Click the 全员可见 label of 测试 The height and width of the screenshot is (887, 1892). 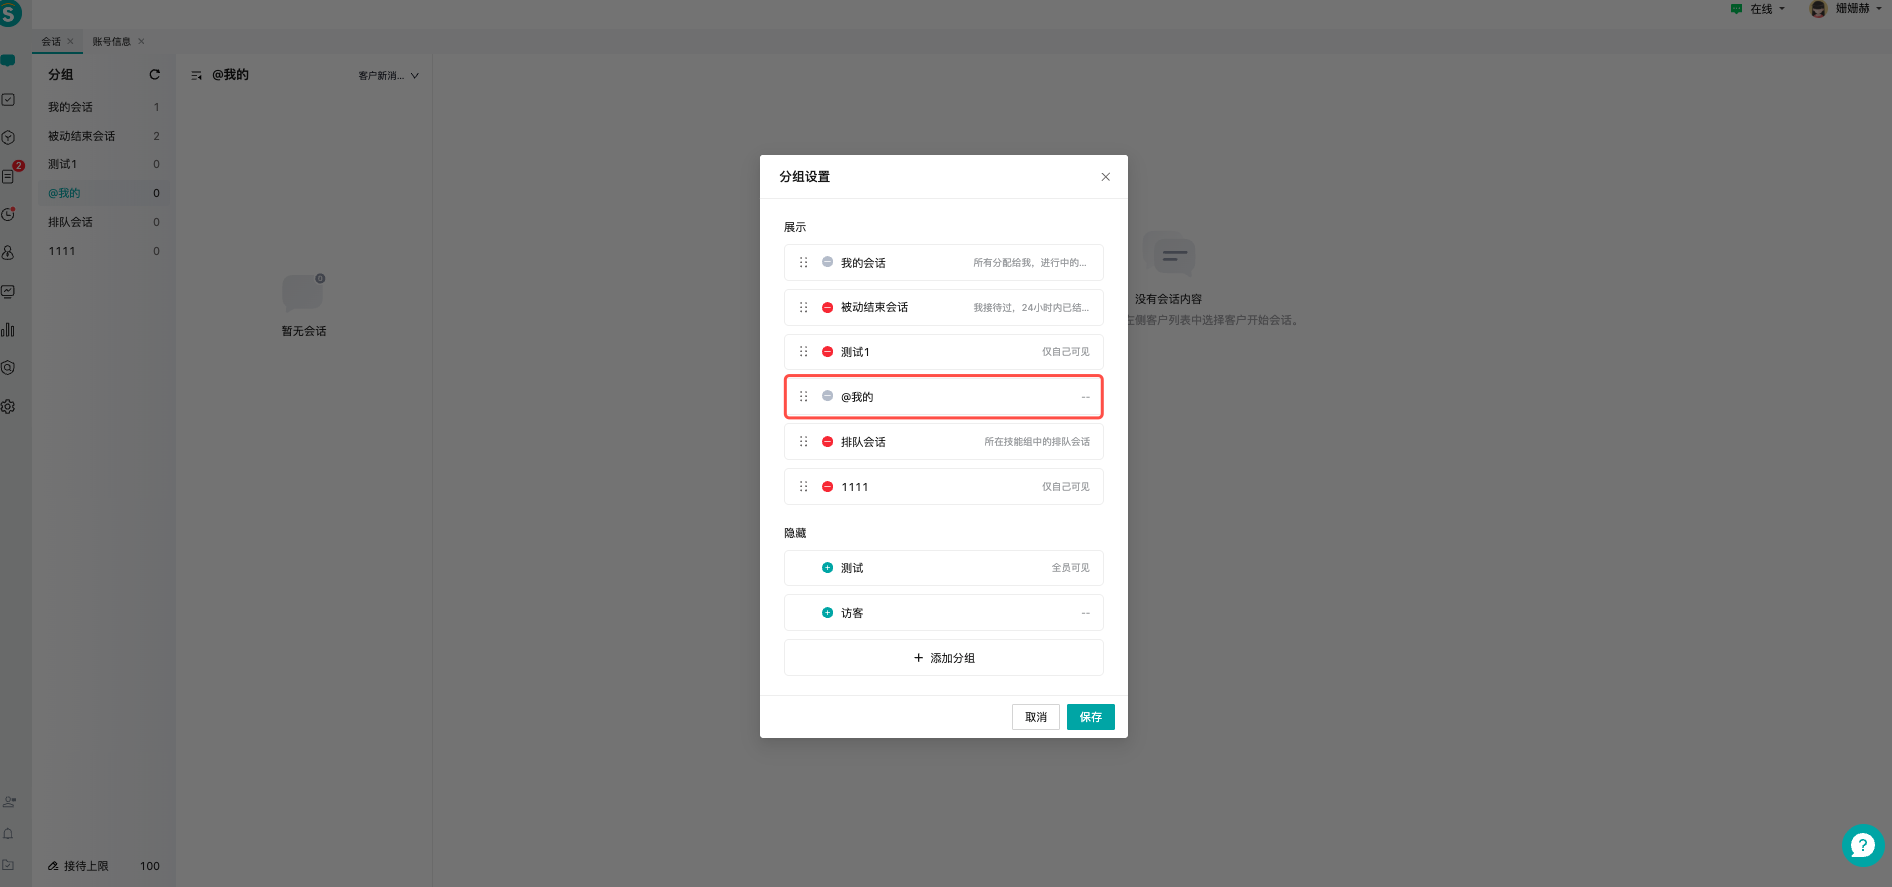pyautogui.click(x=1070, y=568)
